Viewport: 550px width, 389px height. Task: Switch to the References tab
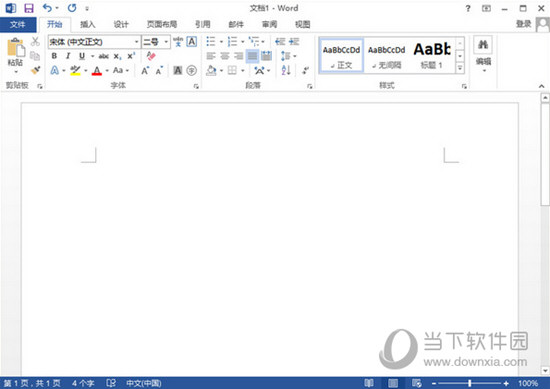tap(203, 25)
